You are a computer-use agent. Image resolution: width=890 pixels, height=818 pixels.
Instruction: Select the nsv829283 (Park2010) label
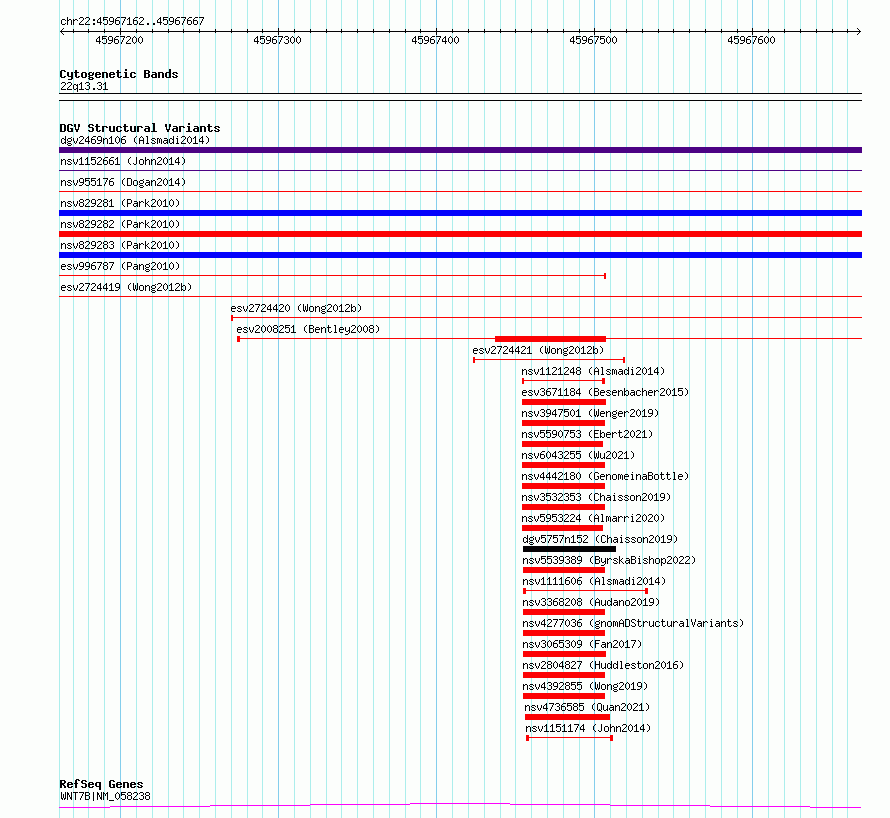(x=120, y=245)
